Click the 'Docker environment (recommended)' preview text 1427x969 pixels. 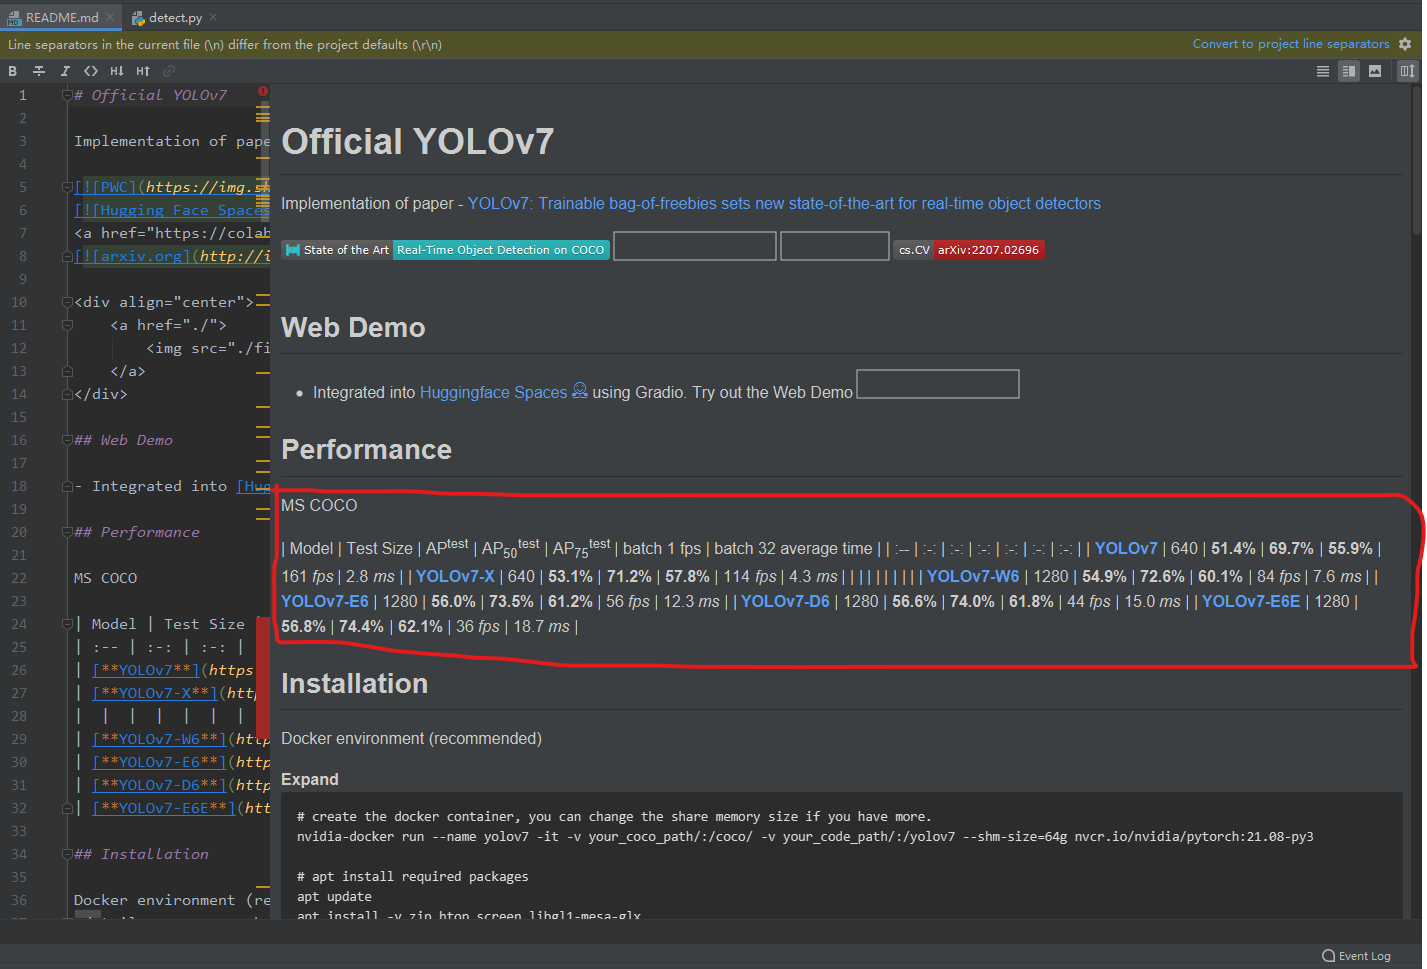tap(411, 739)
